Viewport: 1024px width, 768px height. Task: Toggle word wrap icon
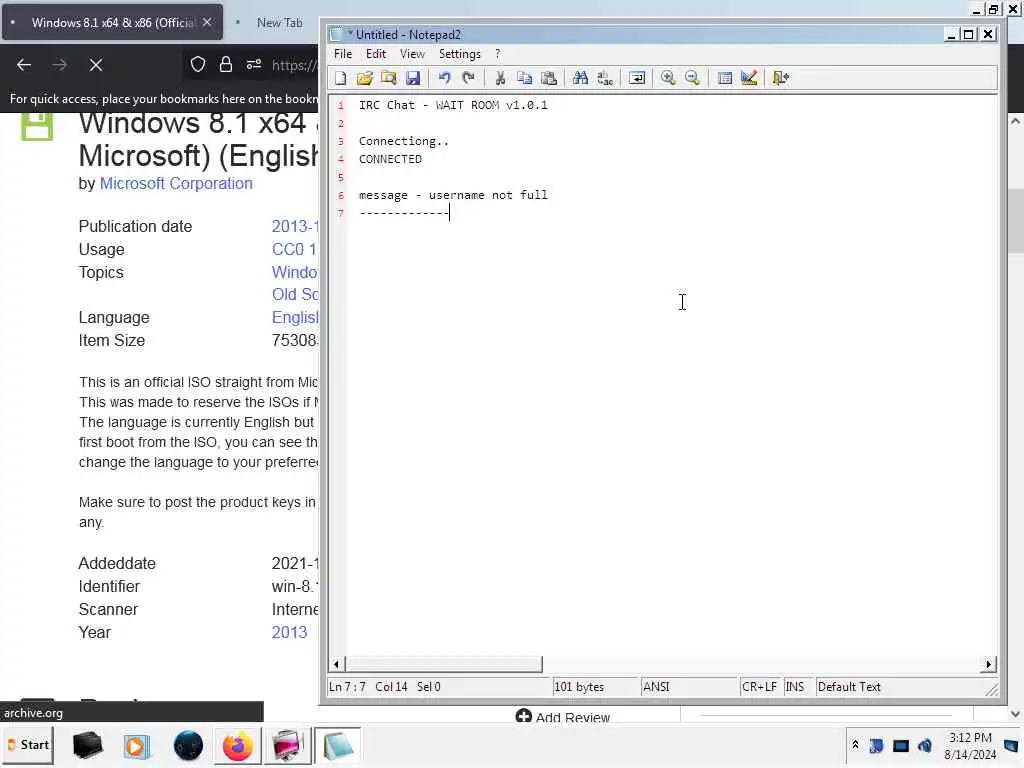[x=637, y=78]
